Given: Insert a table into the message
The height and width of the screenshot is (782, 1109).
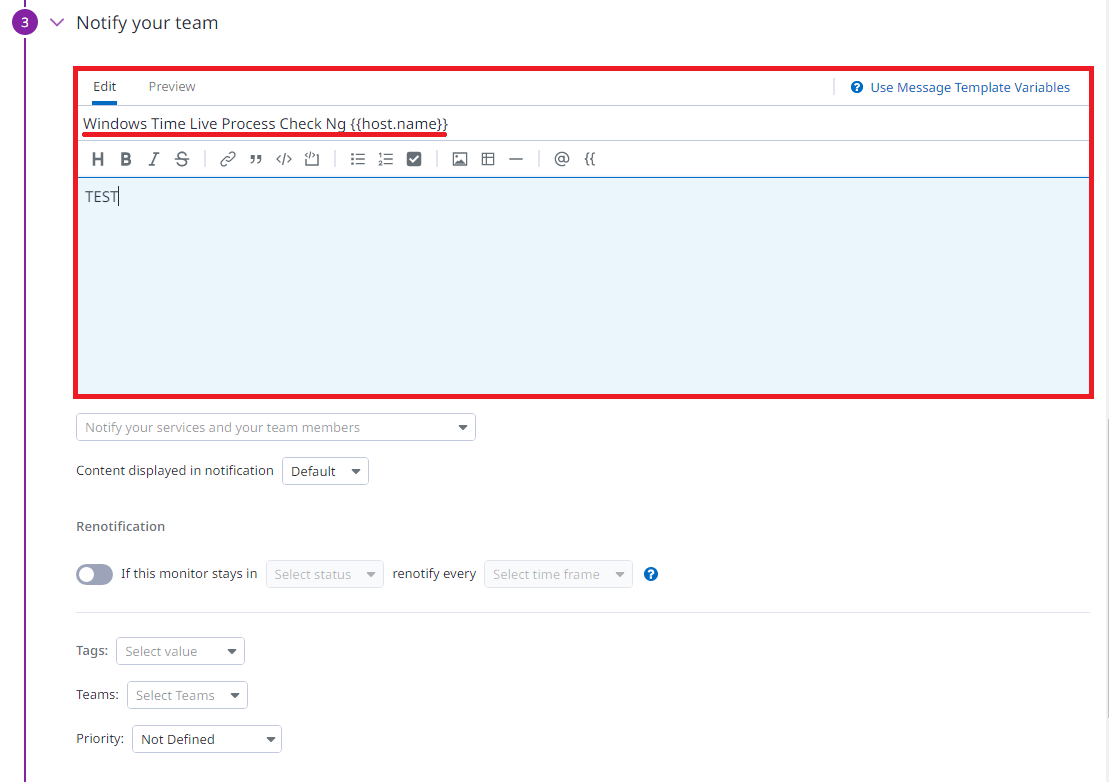Looking at the screenshot, I should [x=488, y=159].
